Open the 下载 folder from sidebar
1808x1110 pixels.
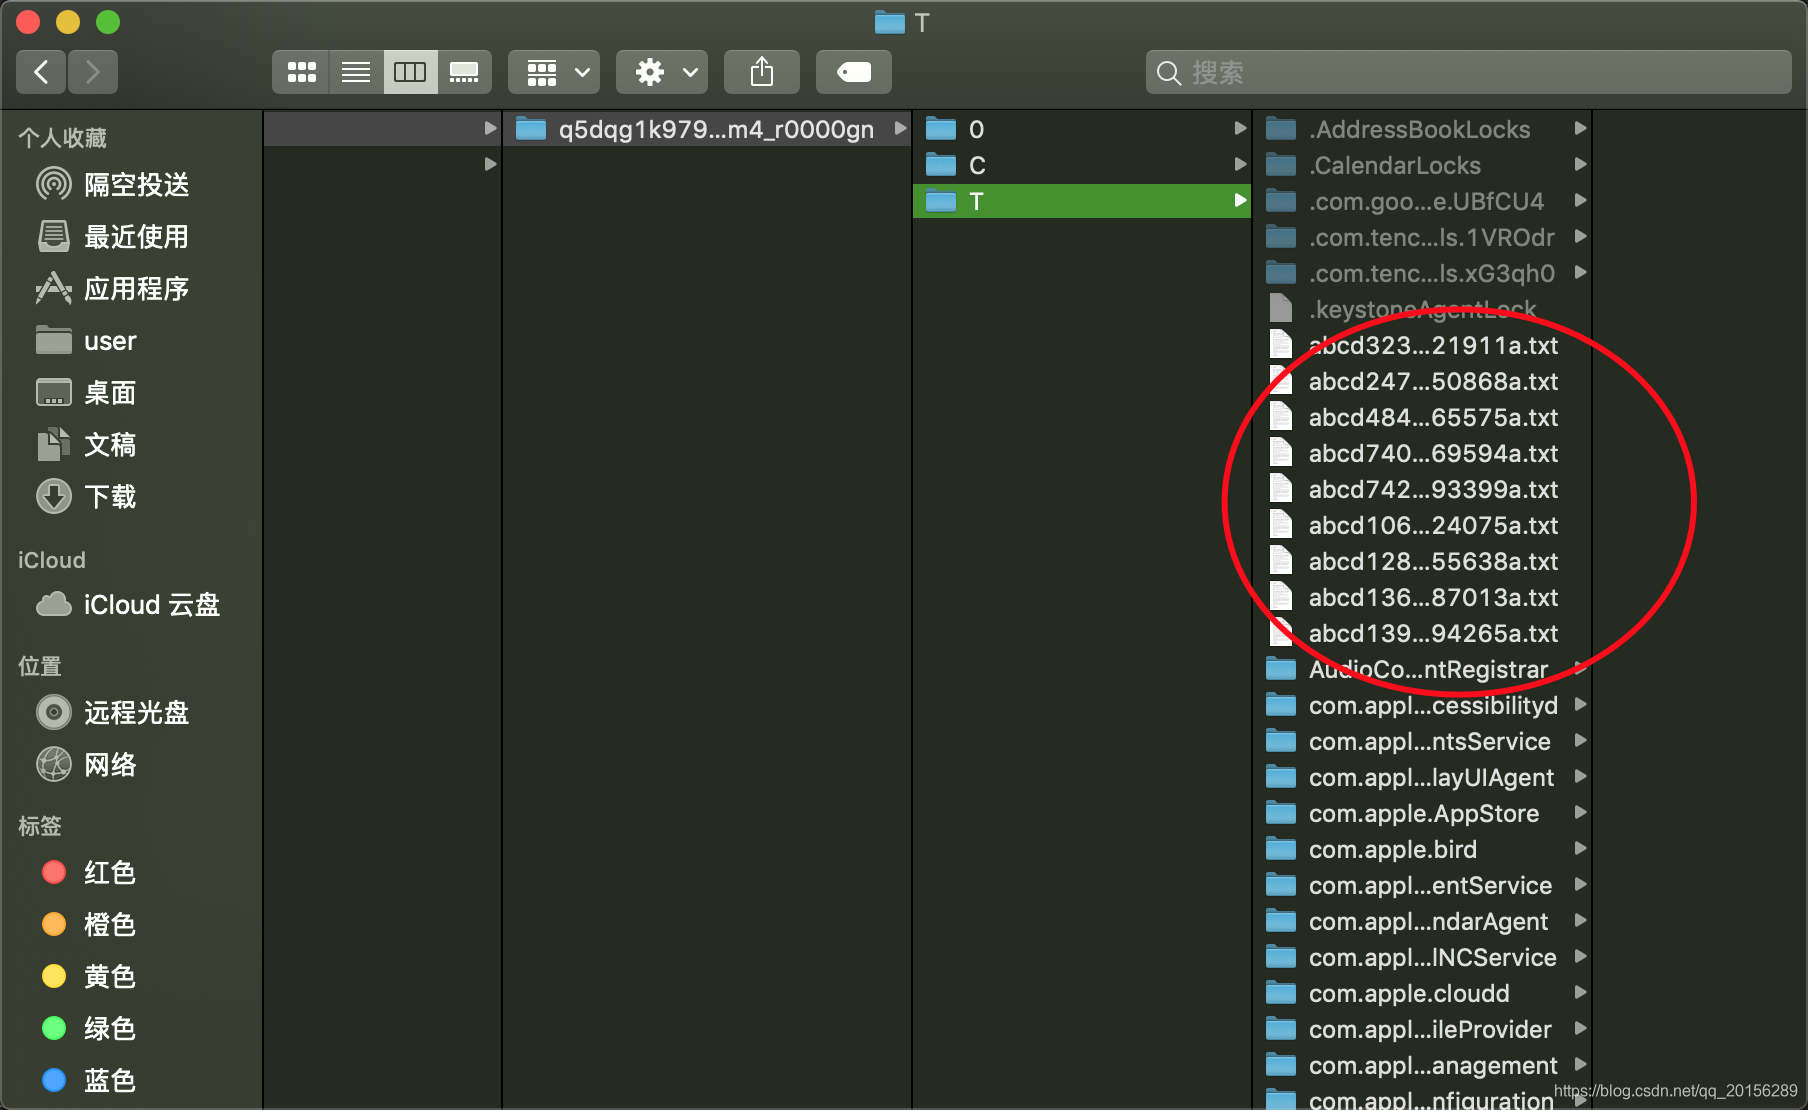(x=110, y=496)
